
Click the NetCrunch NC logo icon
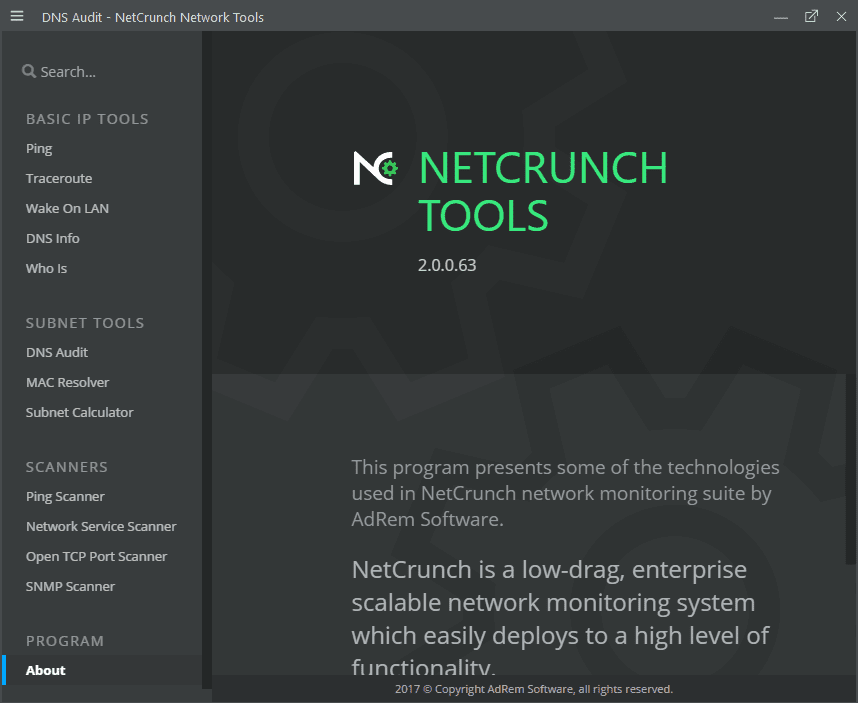375,168
